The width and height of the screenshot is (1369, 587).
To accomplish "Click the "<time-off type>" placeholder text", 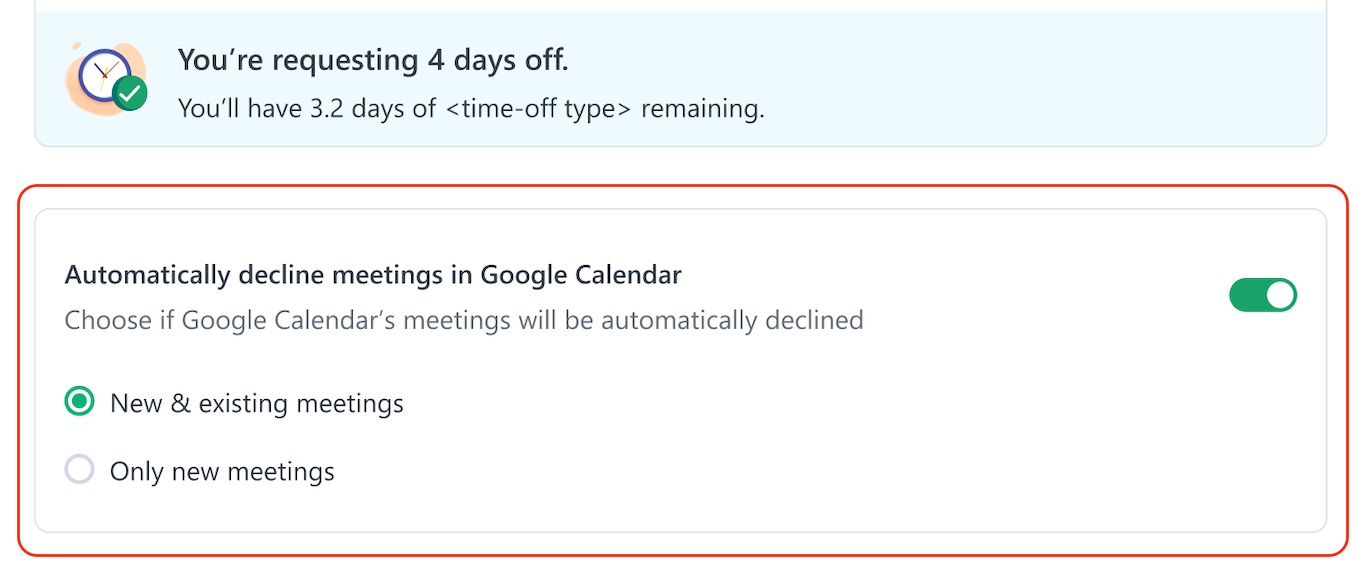I will coord(538,108).
